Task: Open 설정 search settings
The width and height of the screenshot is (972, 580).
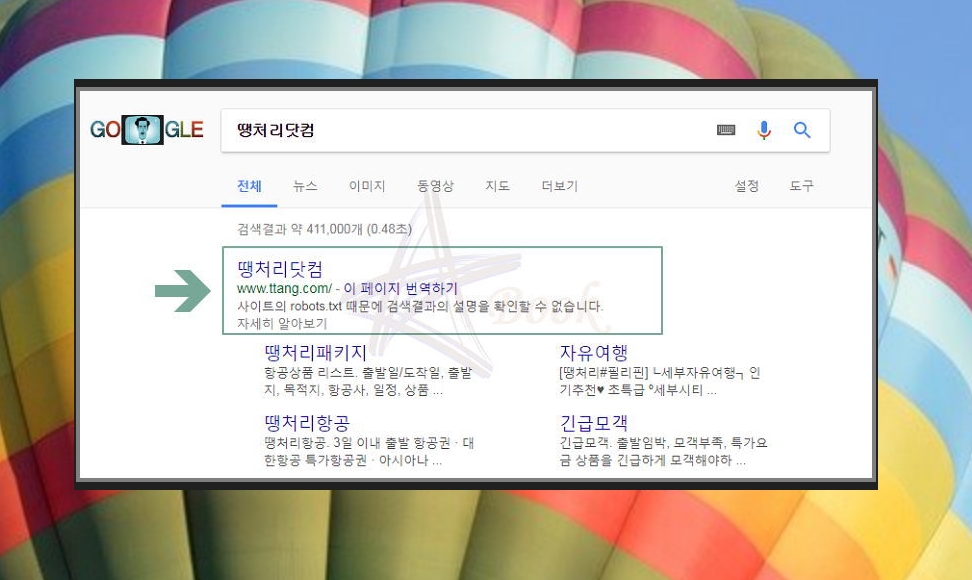Action: click(x=746, y=186)
